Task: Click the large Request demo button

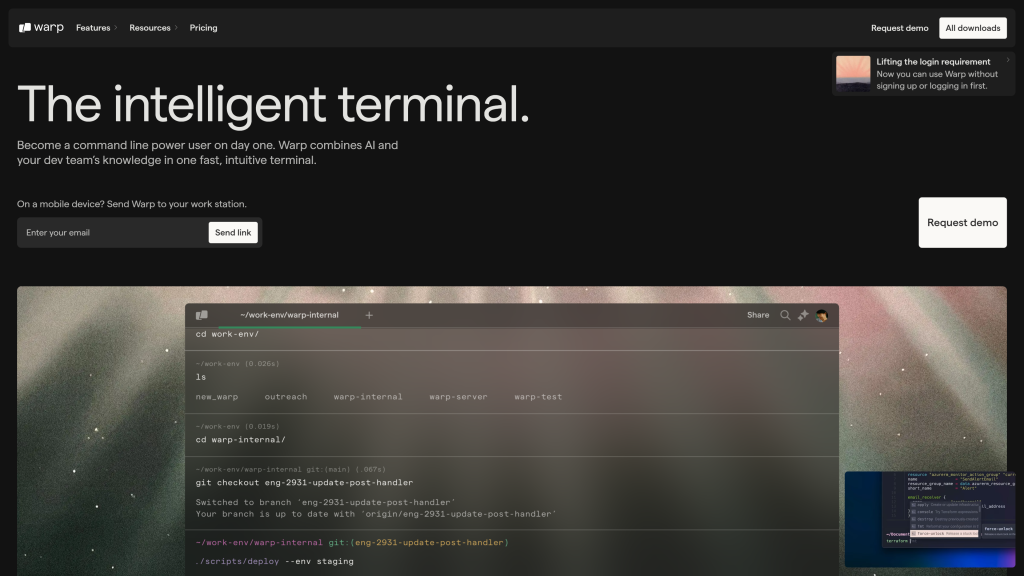Action: 962,223
